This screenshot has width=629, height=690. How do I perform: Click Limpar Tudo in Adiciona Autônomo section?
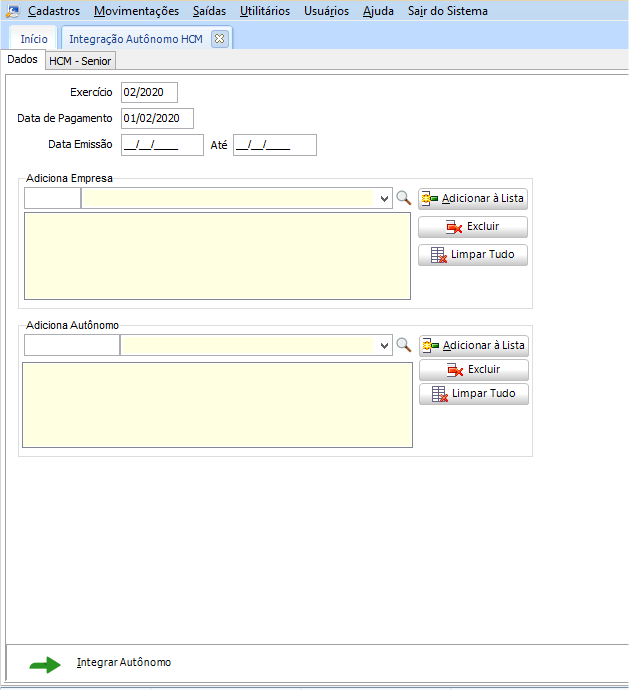pyautogui.click(x=474, y=394)
